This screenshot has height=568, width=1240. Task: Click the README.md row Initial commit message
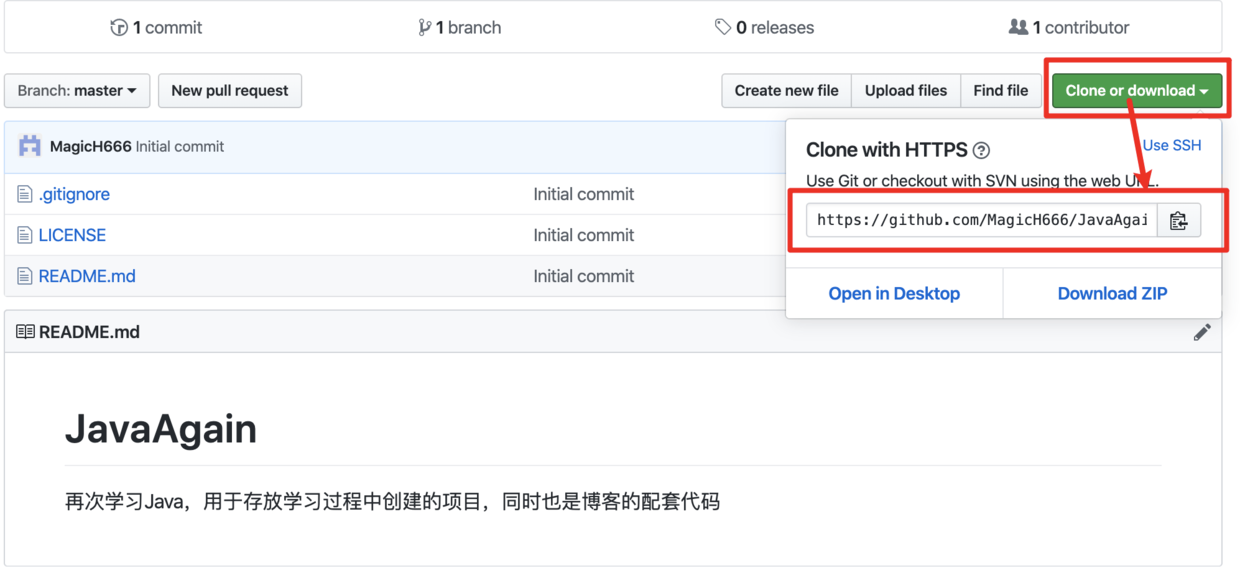click(584, 276)
